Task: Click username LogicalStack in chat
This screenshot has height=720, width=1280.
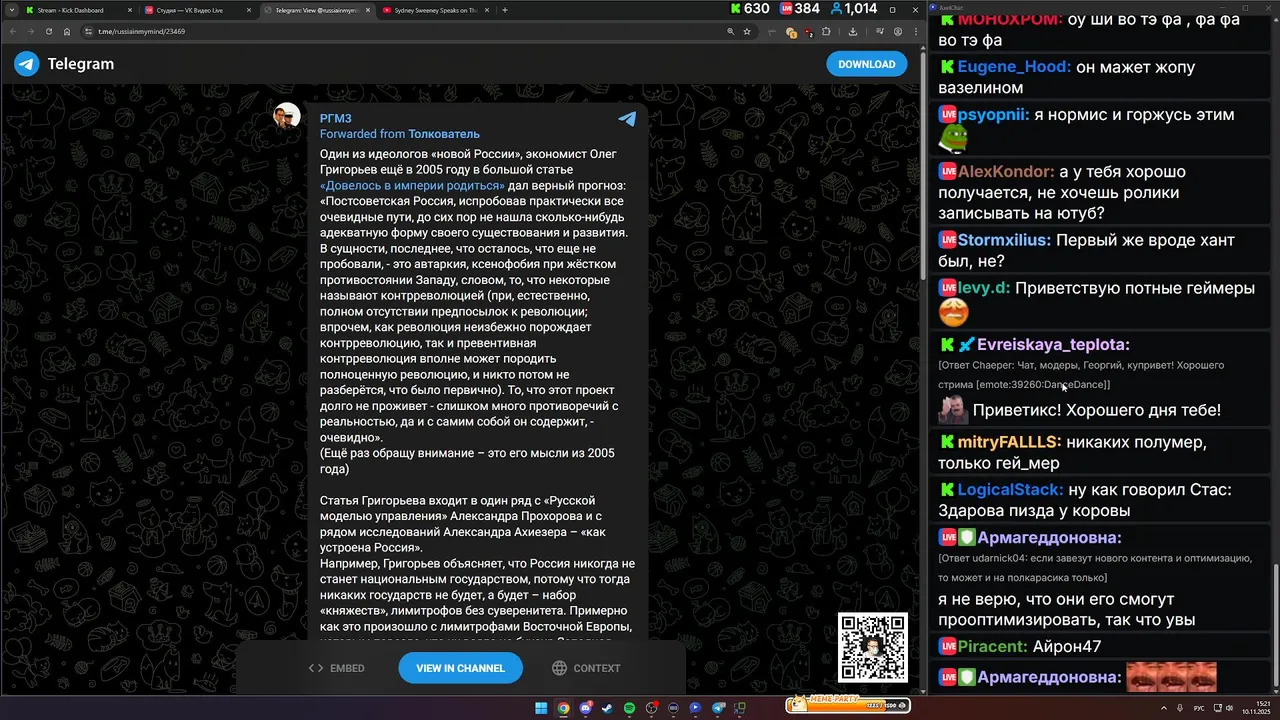Action: [x=1010, y=490]
